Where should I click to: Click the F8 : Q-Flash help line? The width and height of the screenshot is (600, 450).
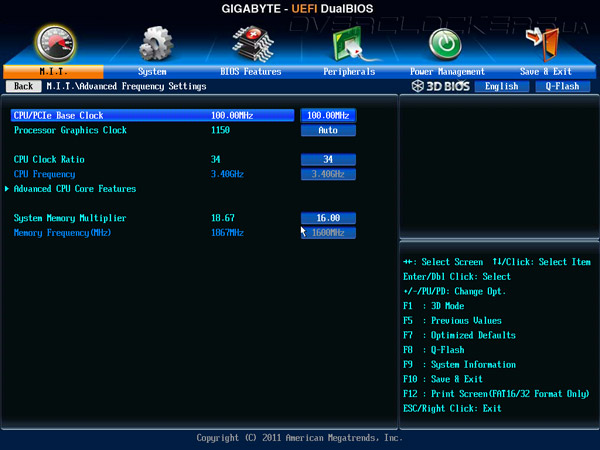point(434,350)
